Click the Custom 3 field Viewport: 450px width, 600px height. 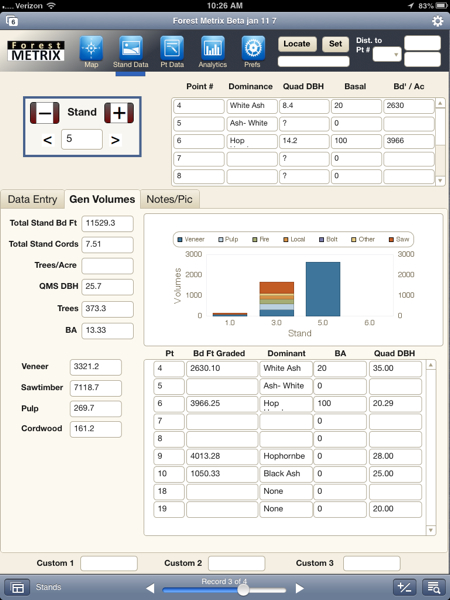pyautogui.click(x=372, y=564)
